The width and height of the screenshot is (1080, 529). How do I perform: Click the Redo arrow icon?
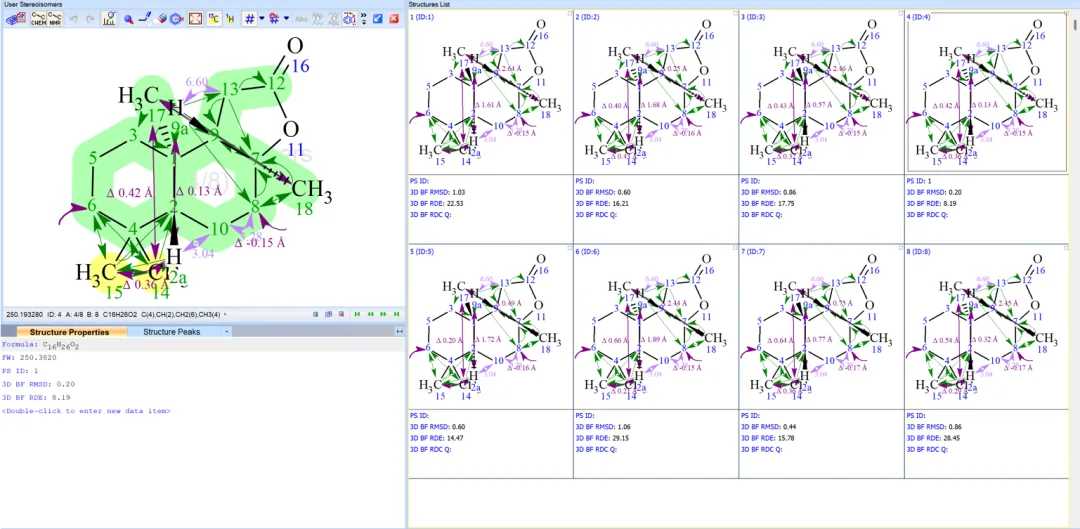[90, 19]
